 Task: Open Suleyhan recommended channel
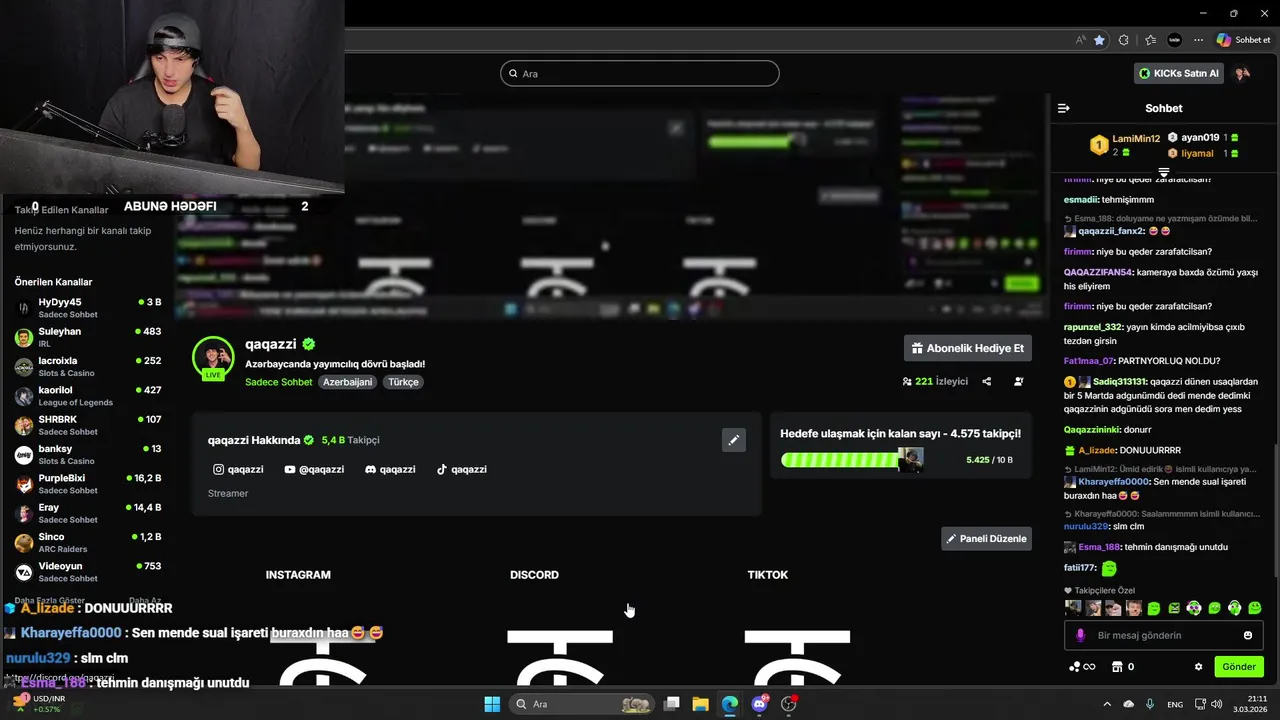point(88,337)
